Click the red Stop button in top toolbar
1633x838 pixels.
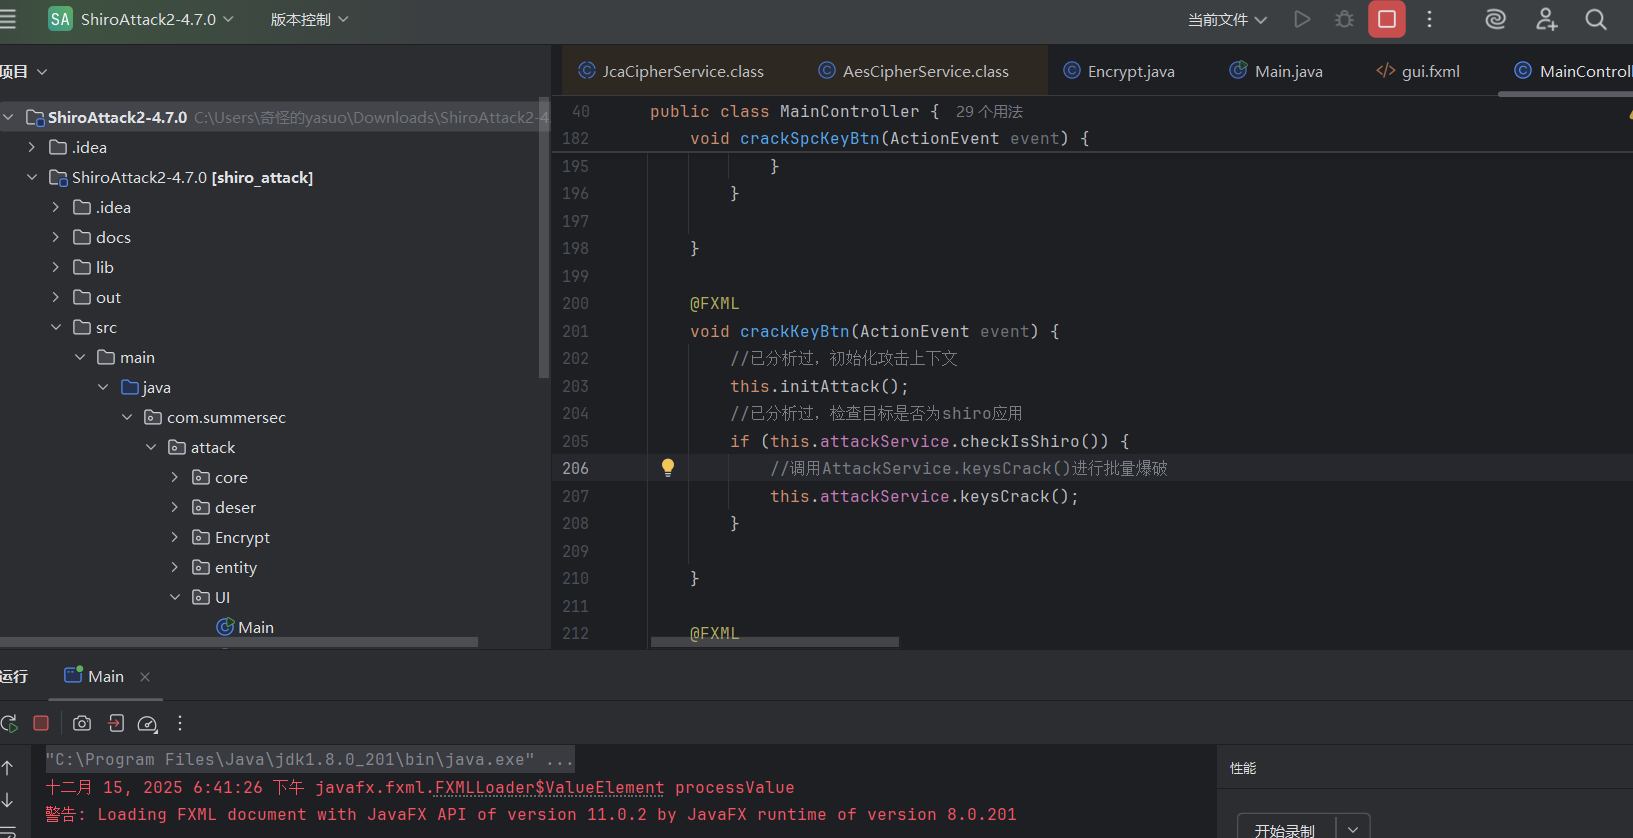(x=1386, y=19)
